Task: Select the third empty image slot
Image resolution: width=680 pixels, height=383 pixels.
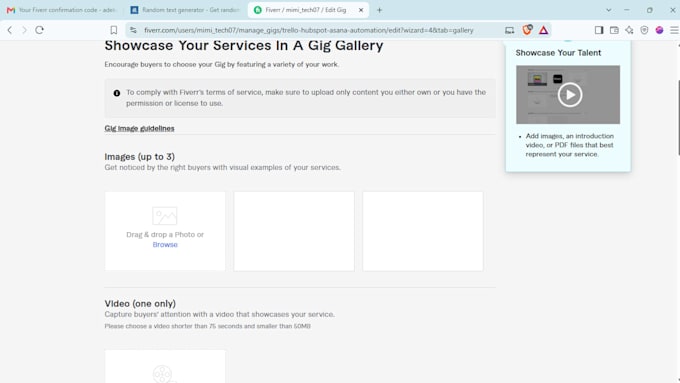Action: (x=423, y=231)
